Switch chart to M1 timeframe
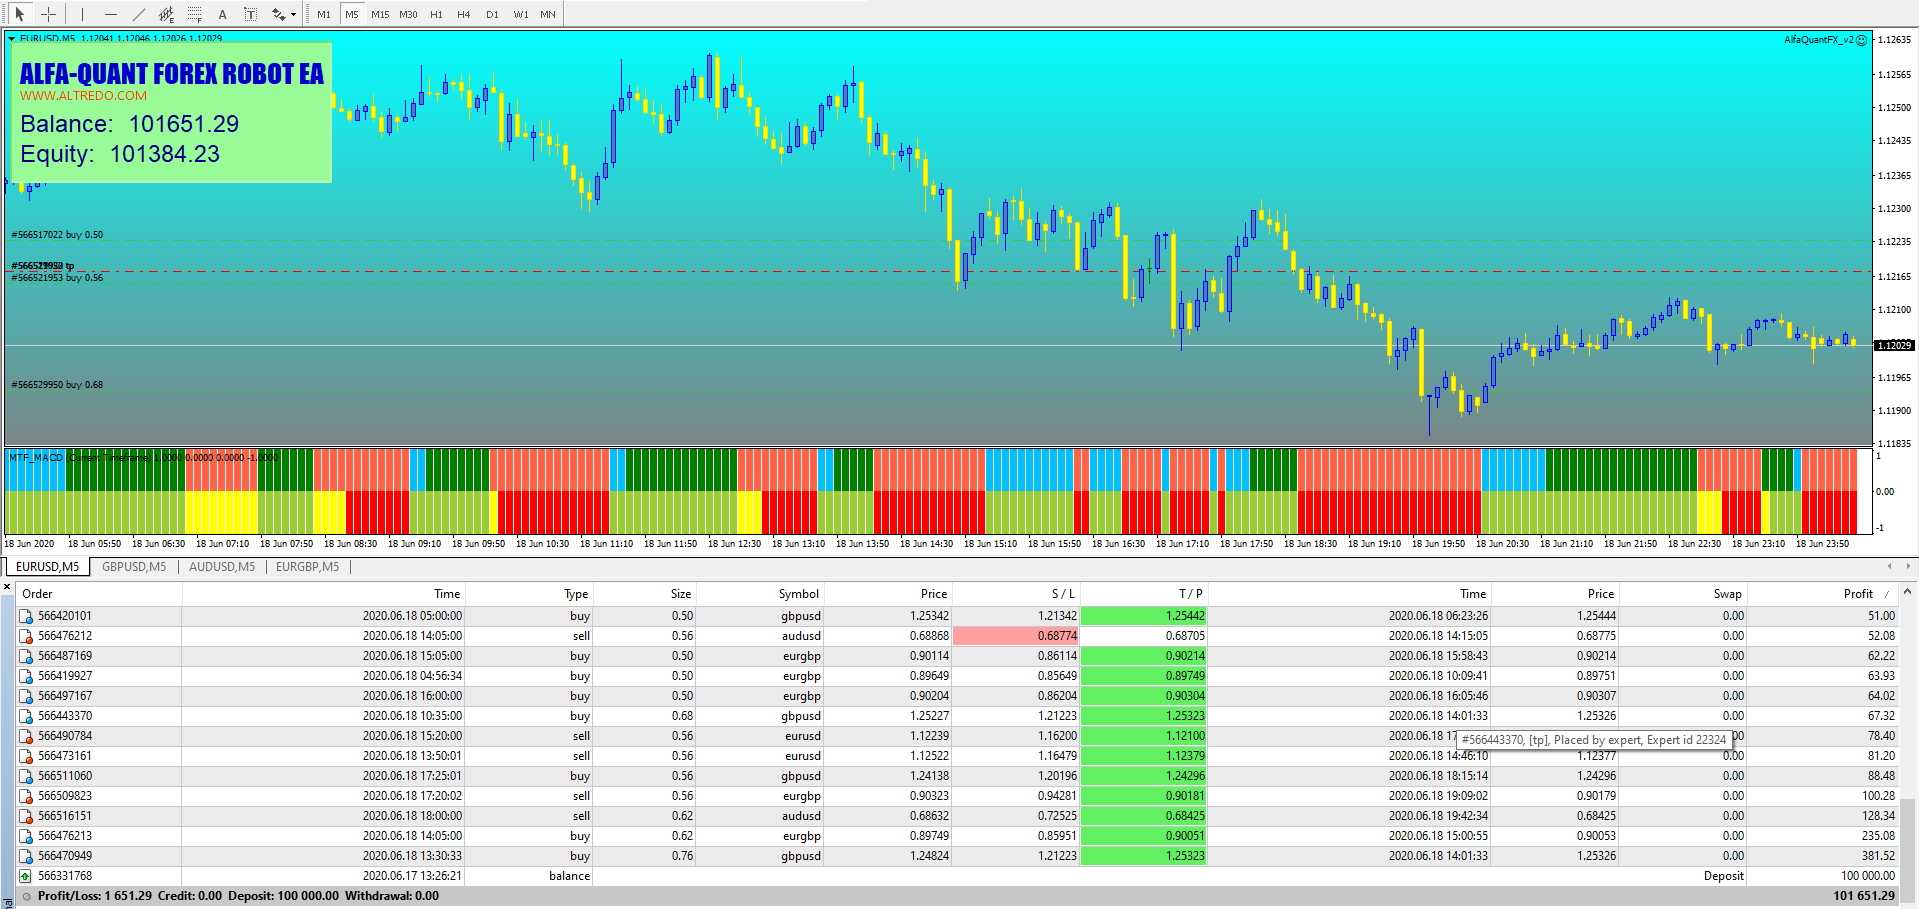This screenshot has height=909, width=1919. tap(324, 14)
